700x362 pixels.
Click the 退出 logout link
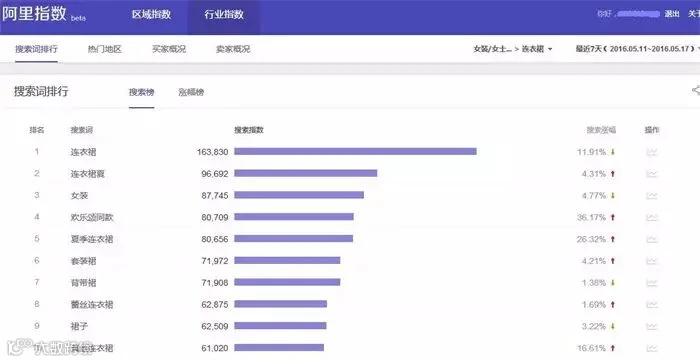tap(672, 14)
